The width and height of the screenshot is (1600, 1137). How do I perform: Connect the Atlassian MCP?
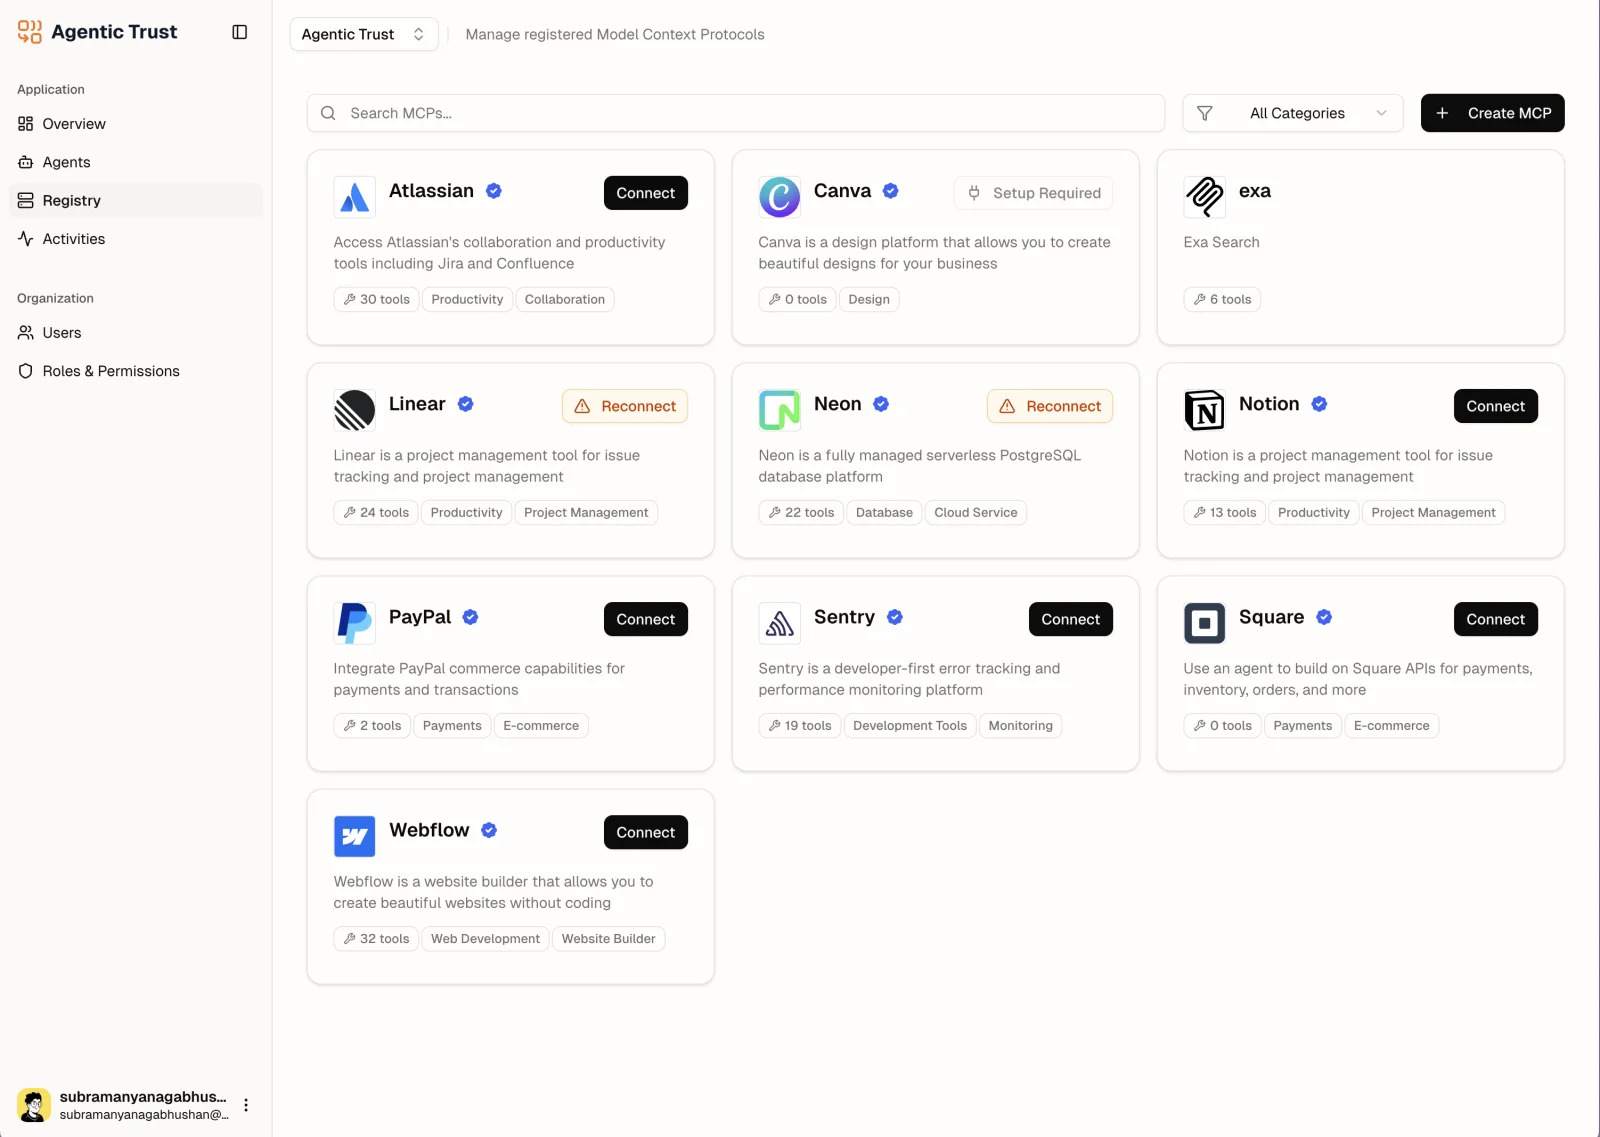click(x=646, y=193)
